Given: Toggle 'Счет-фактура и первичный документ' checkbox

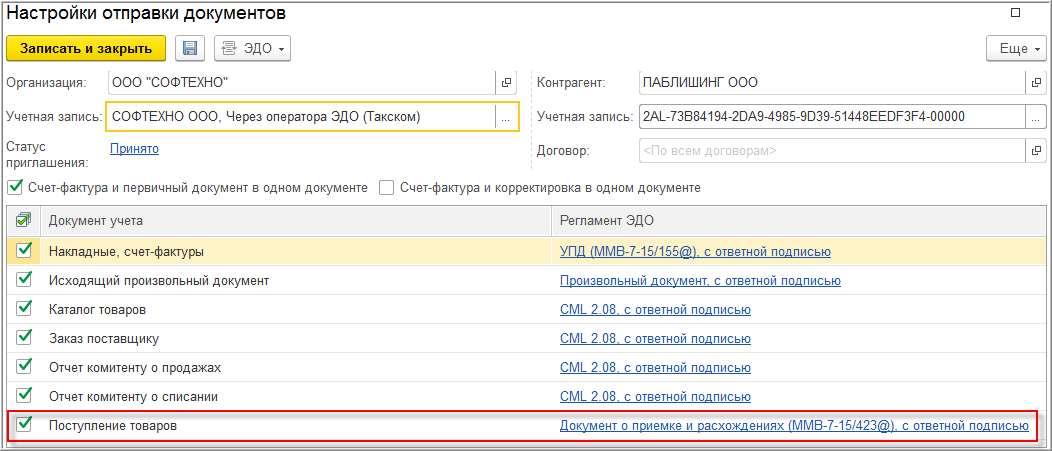Looking at the screenshot, I should (14, 187).
